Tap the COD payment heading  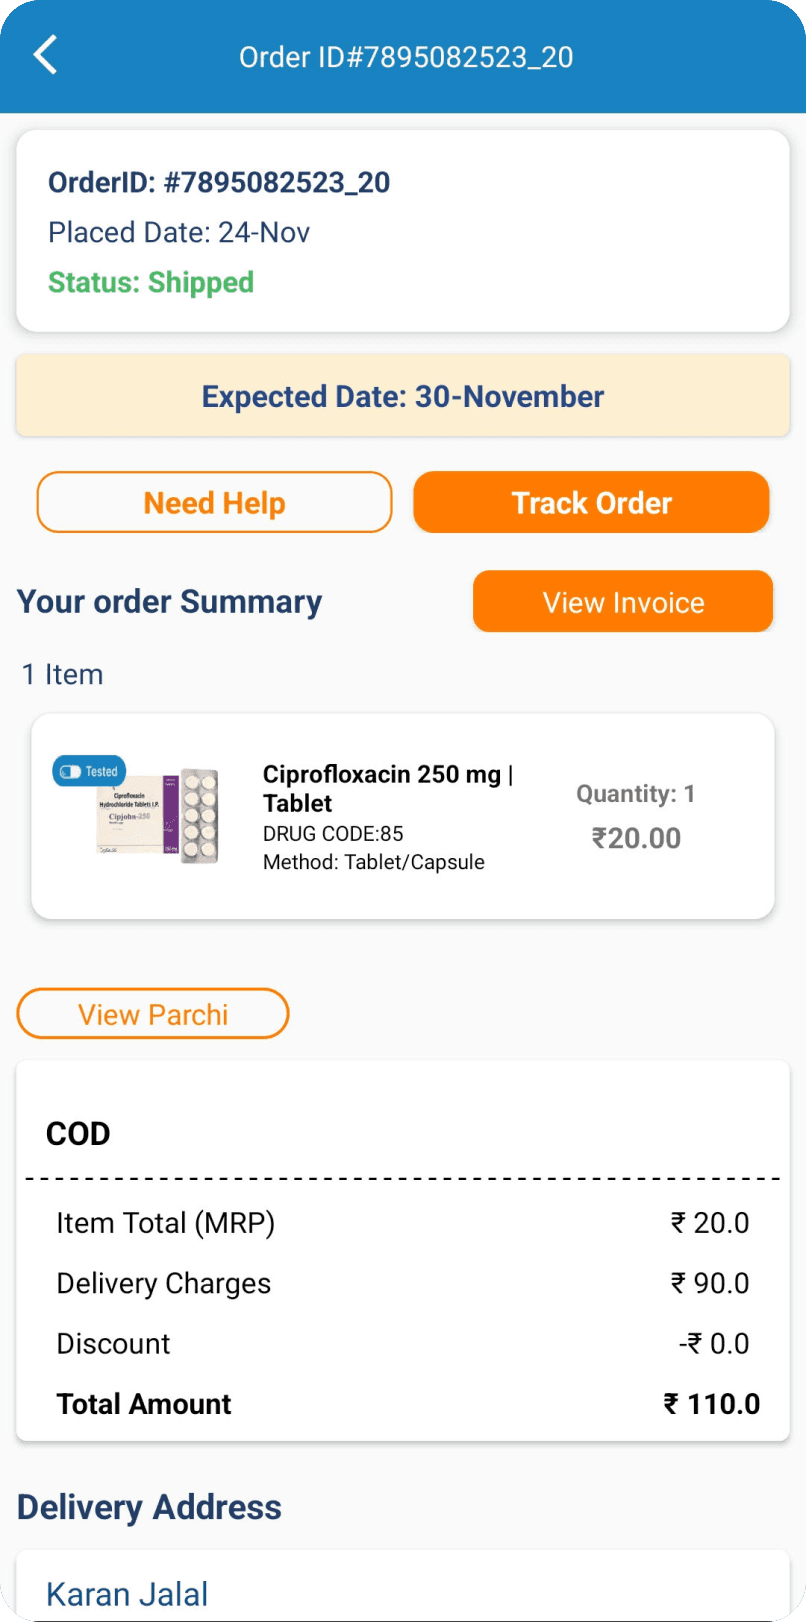78,1134
